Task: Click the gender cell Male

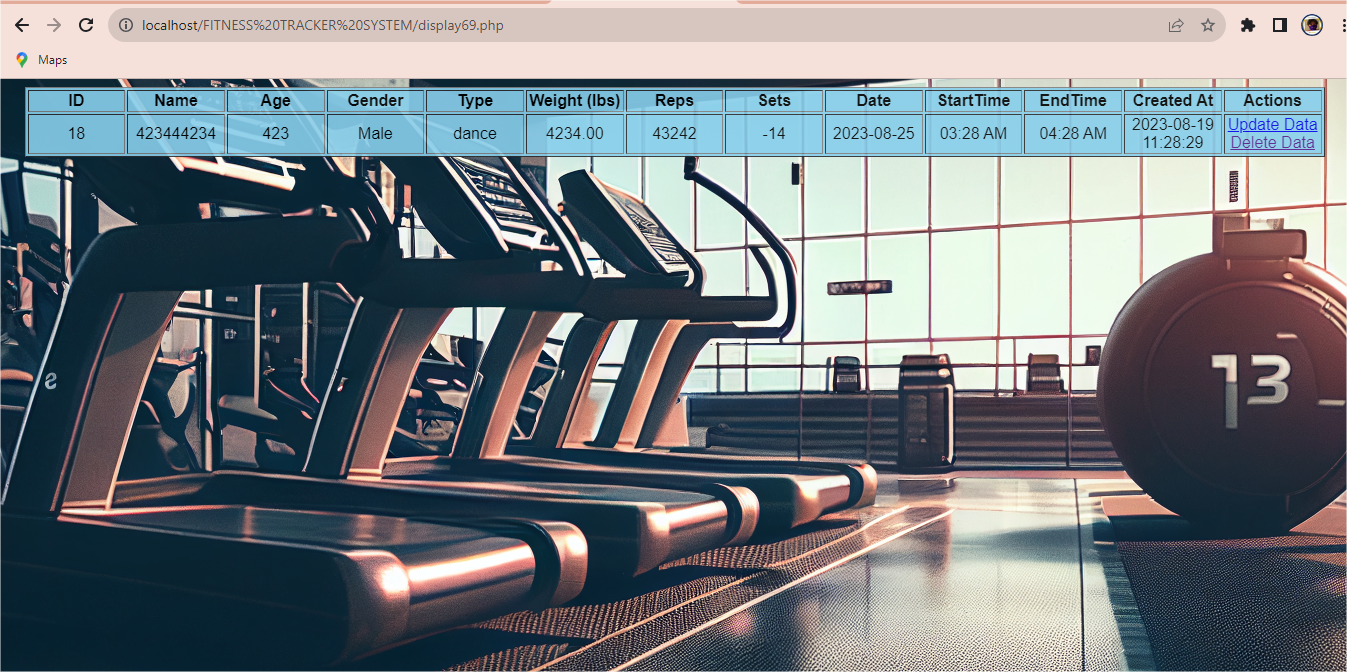Action: (x=375, y=134)
